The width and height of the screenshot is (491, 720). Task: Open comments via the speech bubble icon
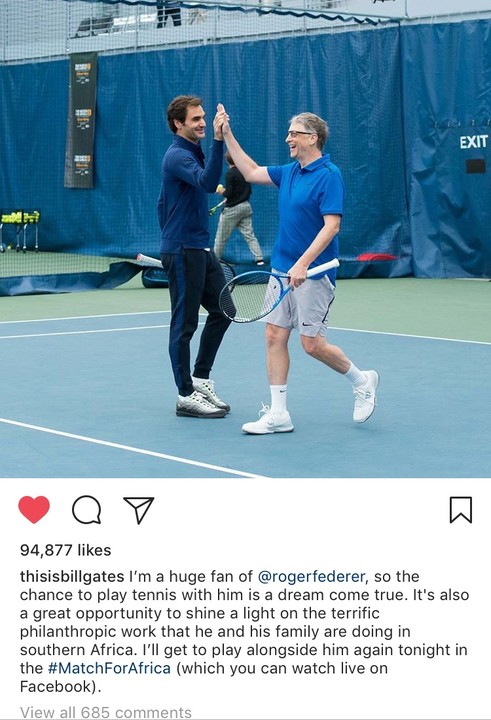(x=86, y=510)
